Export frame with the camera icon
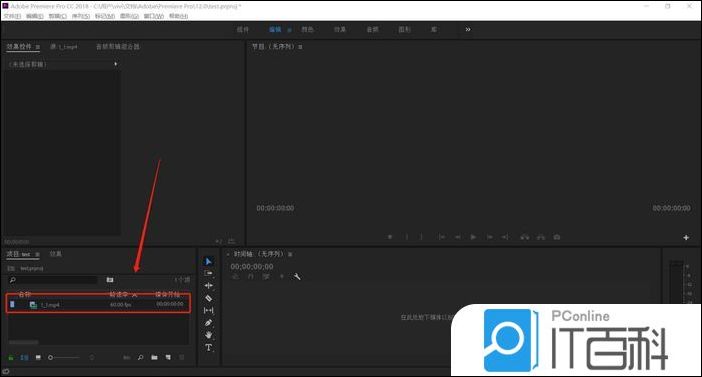Screen dimensions: 702x377 click(x=557, y=237)
